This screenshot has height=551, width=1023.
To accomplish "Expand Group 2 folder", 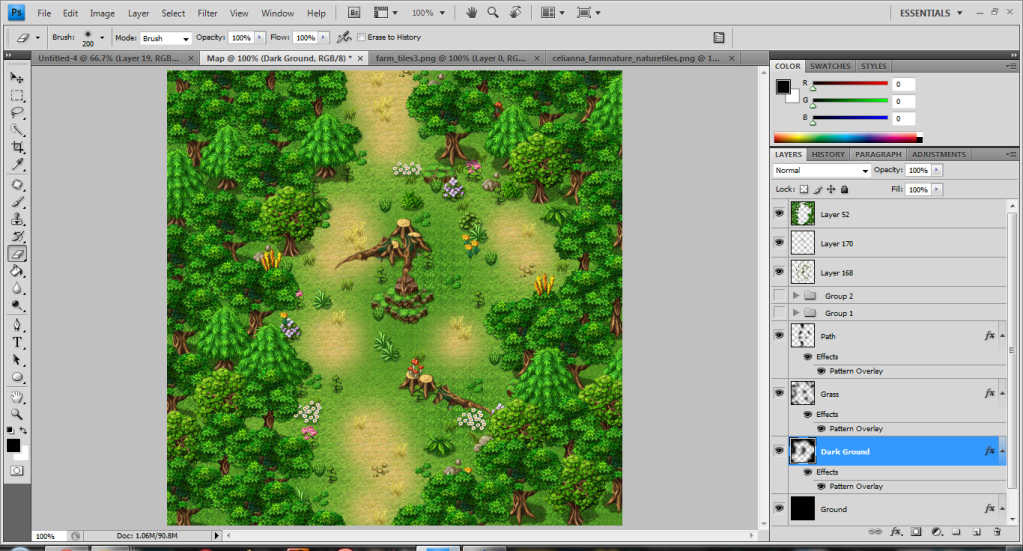I will pos(796,295).
